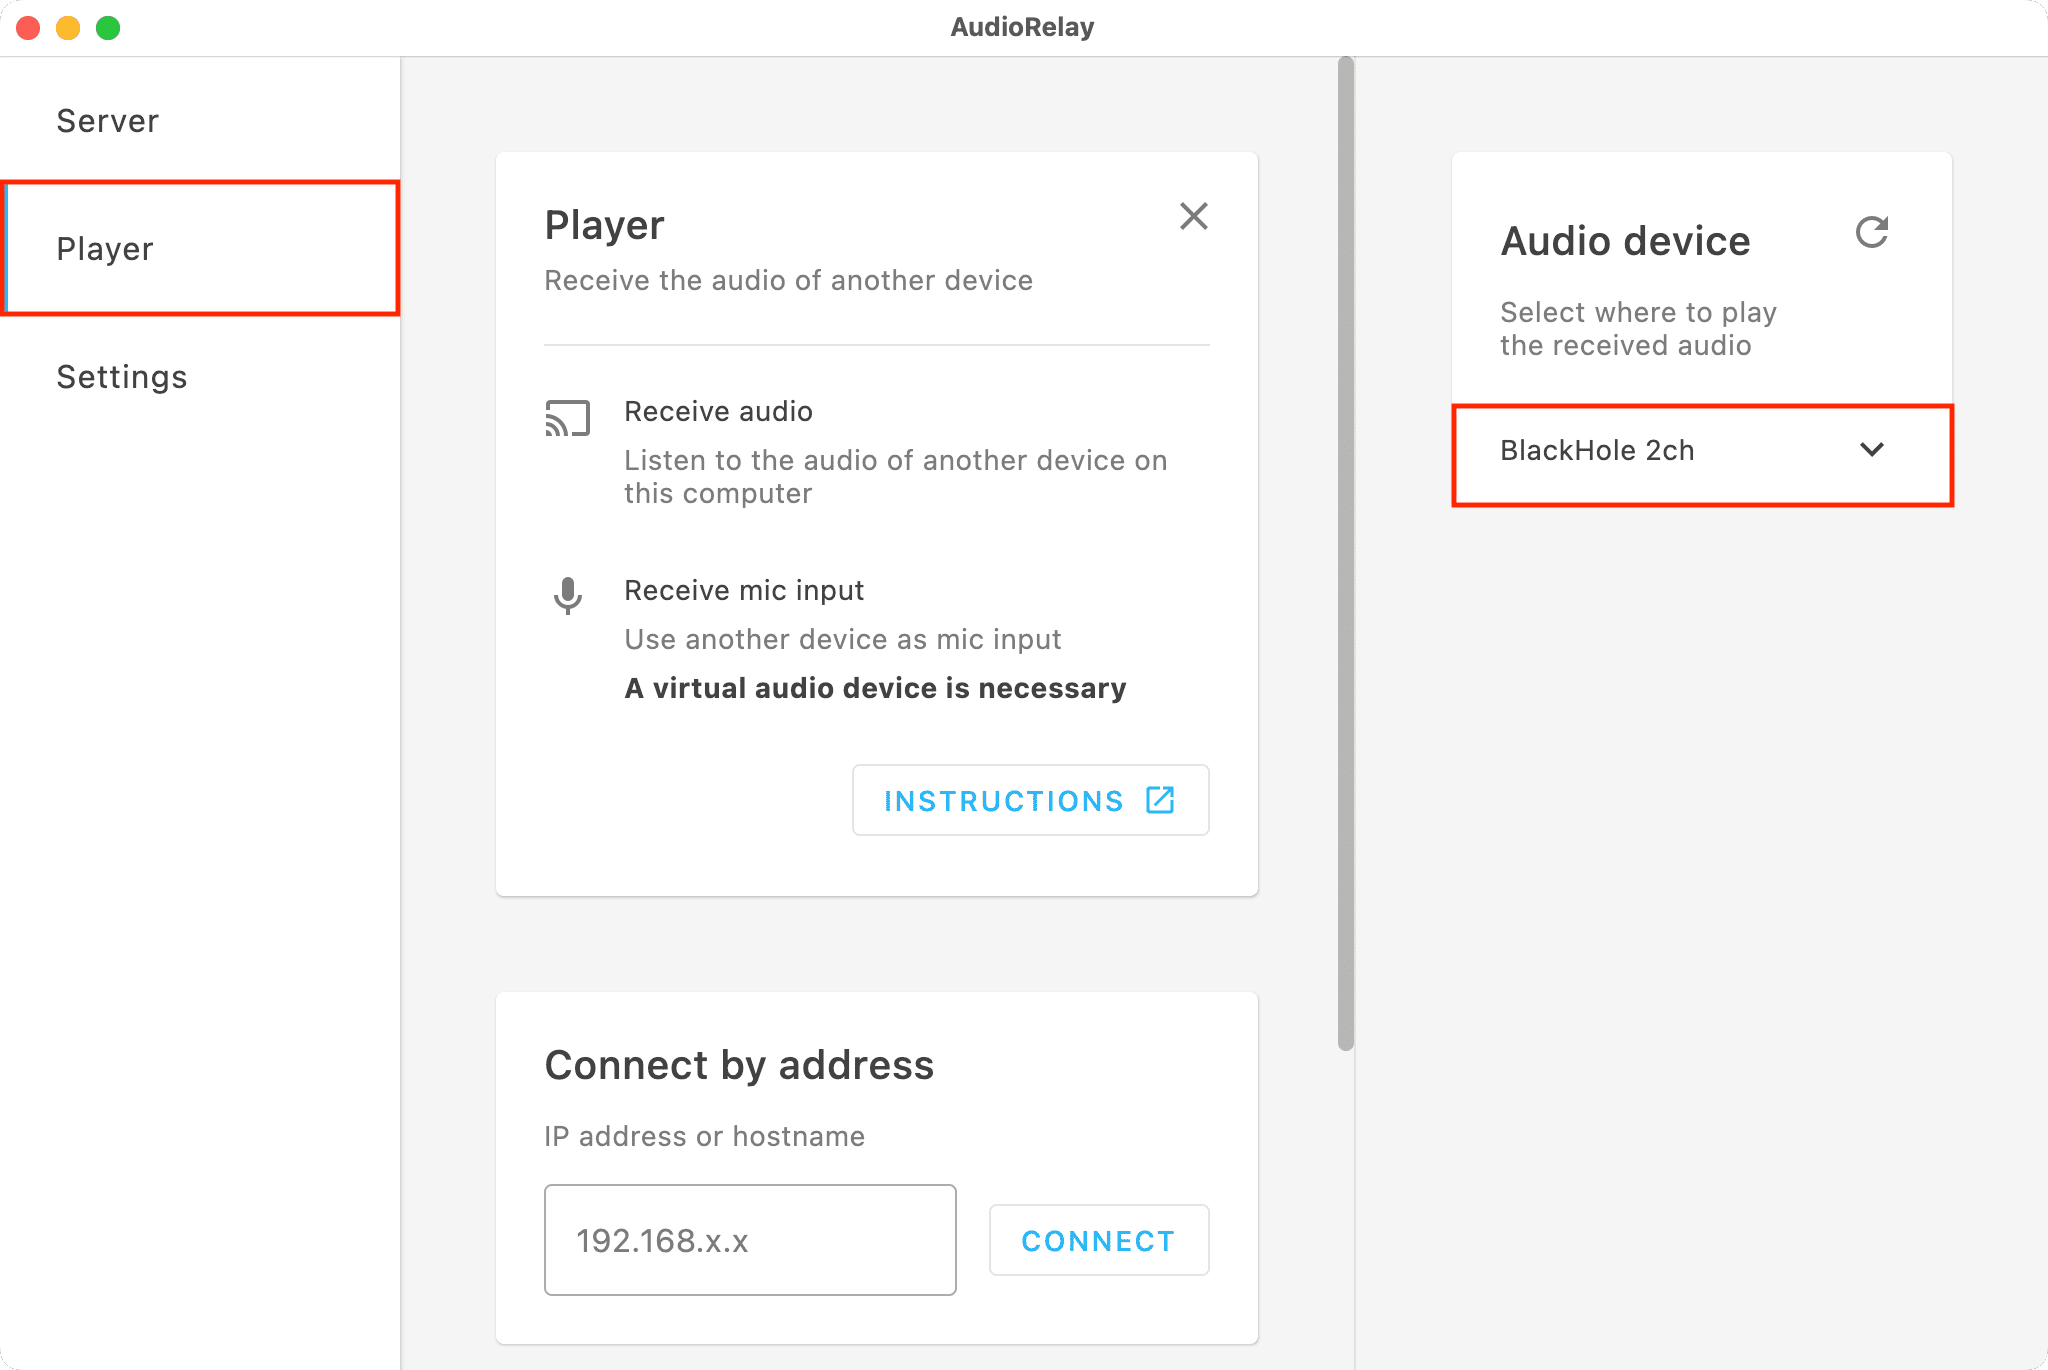Screen dimensions: 2048x1370
Task: Click the 'Receive mic input' heading text
Action: 744,591
